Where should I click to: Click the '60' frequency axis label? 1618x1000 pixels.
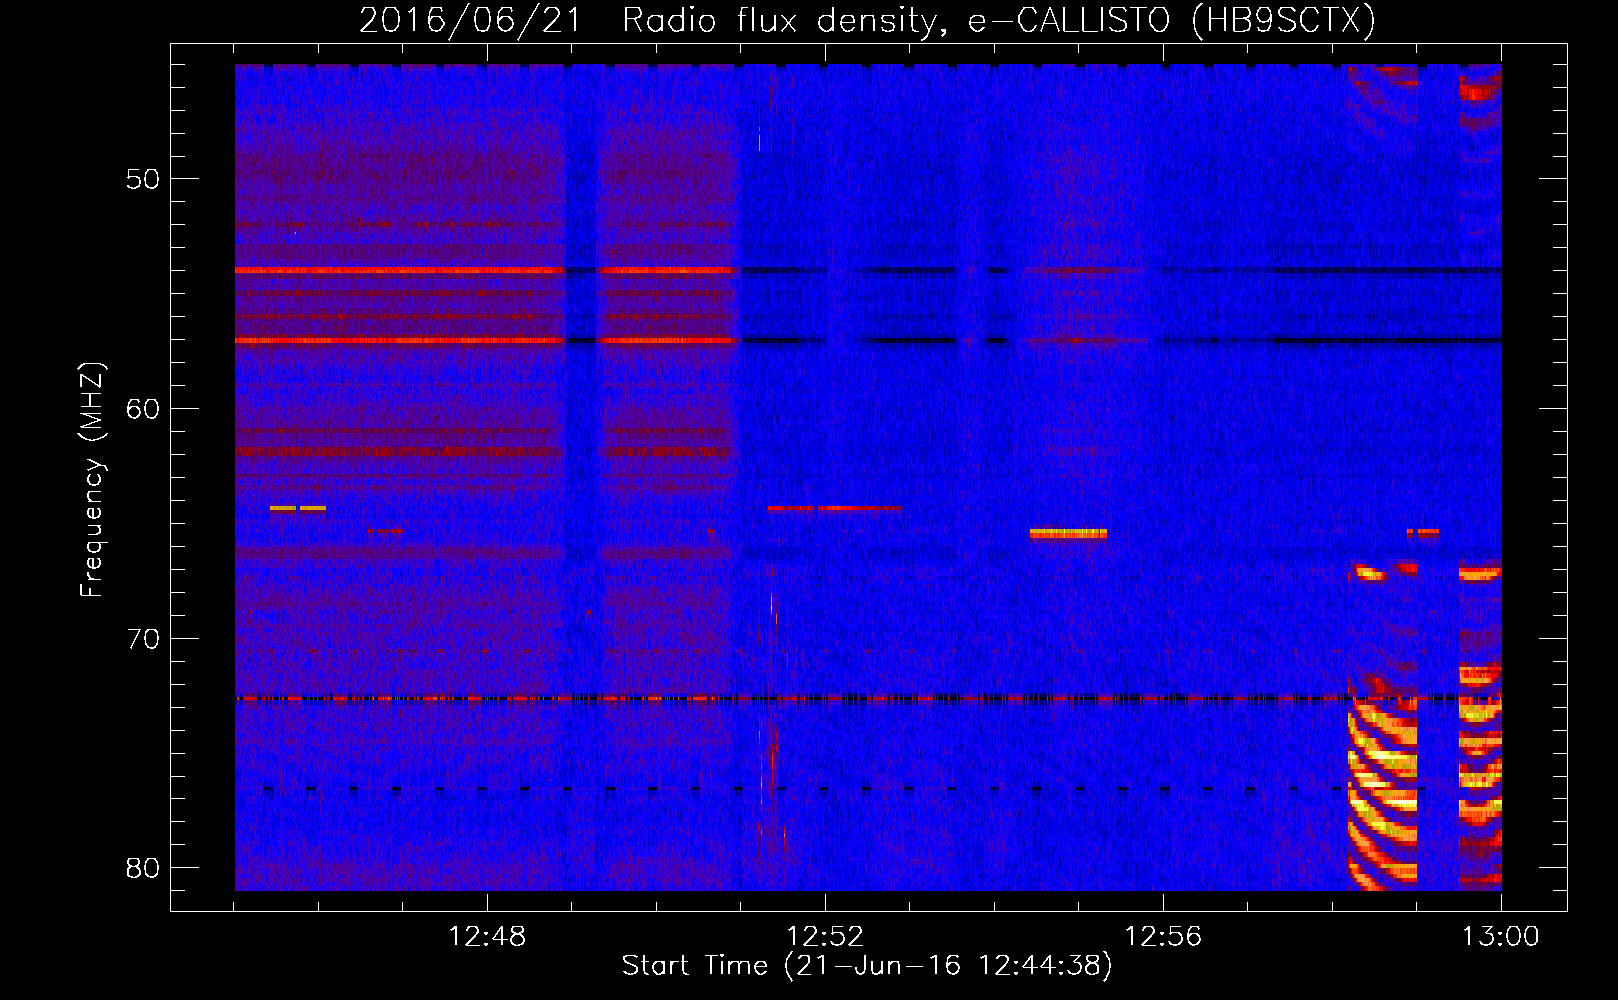point(143,409)
